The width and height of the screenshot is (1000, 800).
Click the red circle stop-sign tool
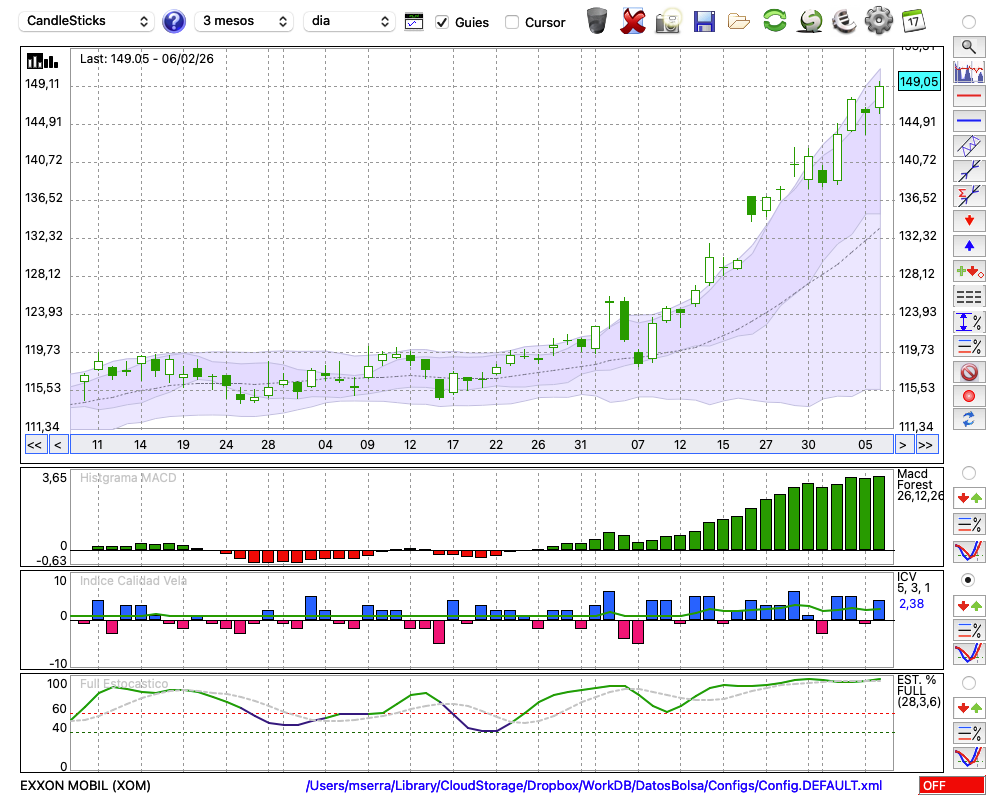click(968, 371)
